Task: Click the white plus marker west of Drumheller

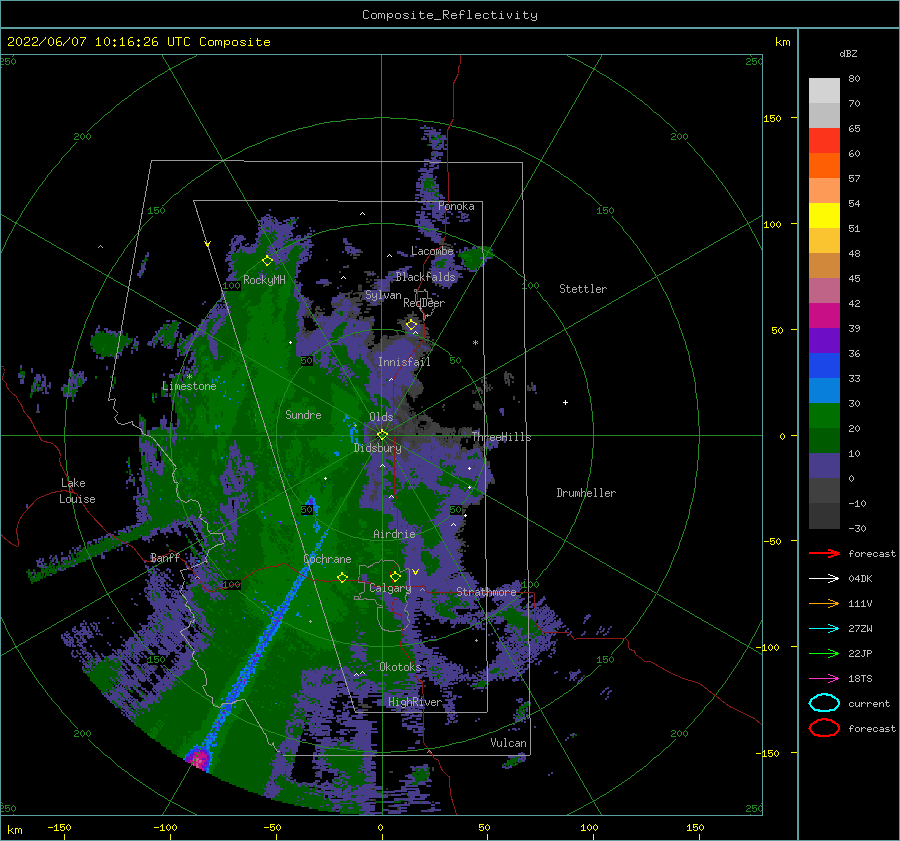Action: (565, 402)
